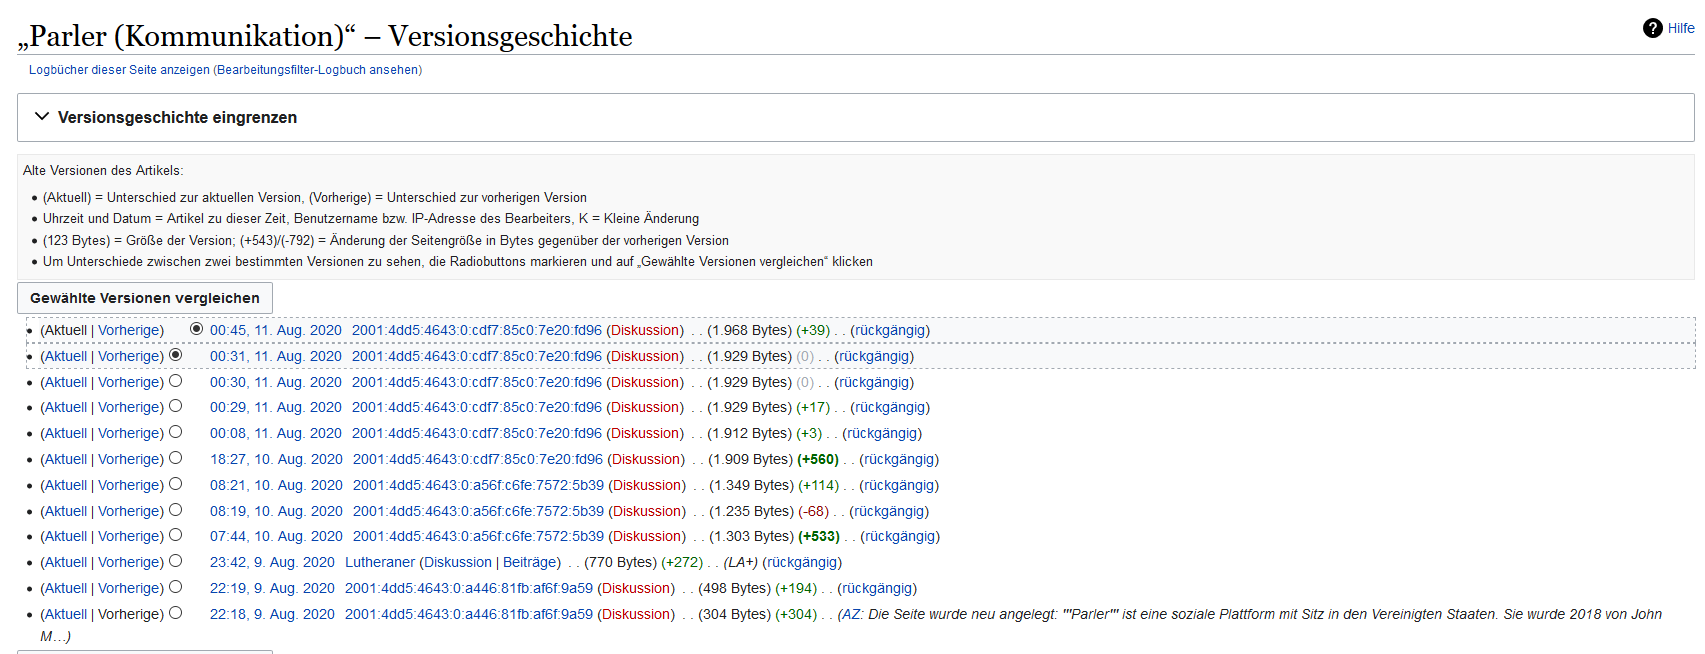
Task: Open the Lutheraner user page link
Action: pyautogui.click(x=380, y=563)
